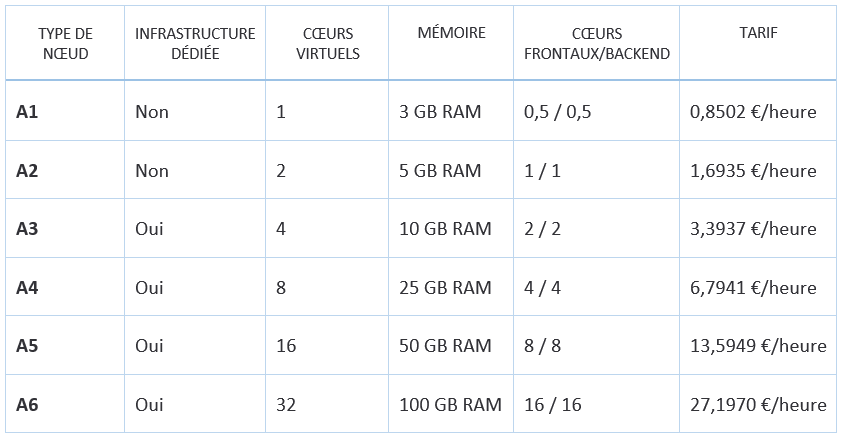The image size is (843, 438).
Task: Click the TYPE DE NŒUD column header
Action: (x=65, y=43)
